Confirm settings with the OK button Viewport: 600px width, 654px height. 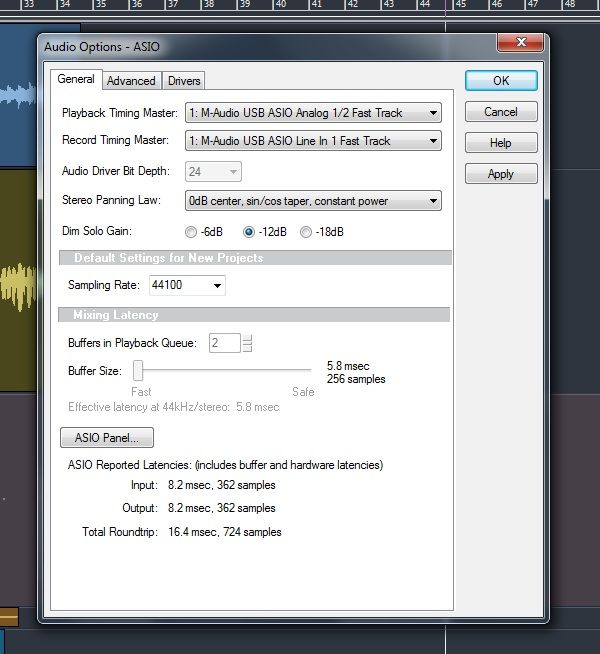pyautogui.click(x=500, y=81)
